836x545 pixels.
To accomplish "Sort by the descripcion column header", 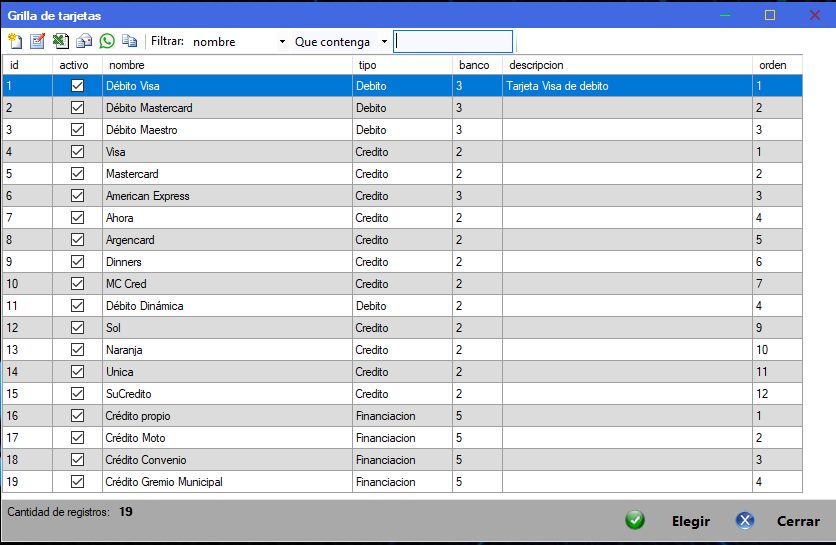I will point(627,65).
